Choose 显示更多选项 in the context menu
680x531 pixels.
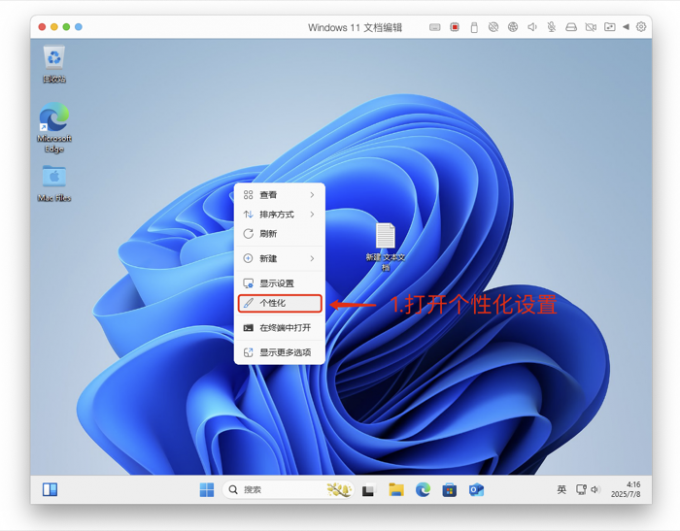coord(279,352)
